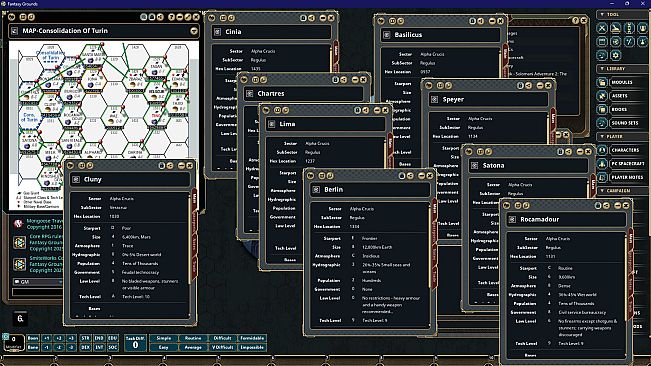This screenshot has height=366, width=651.
Task: Toggle lock icon on Basilicus window
Action: [x=472, y=21]
